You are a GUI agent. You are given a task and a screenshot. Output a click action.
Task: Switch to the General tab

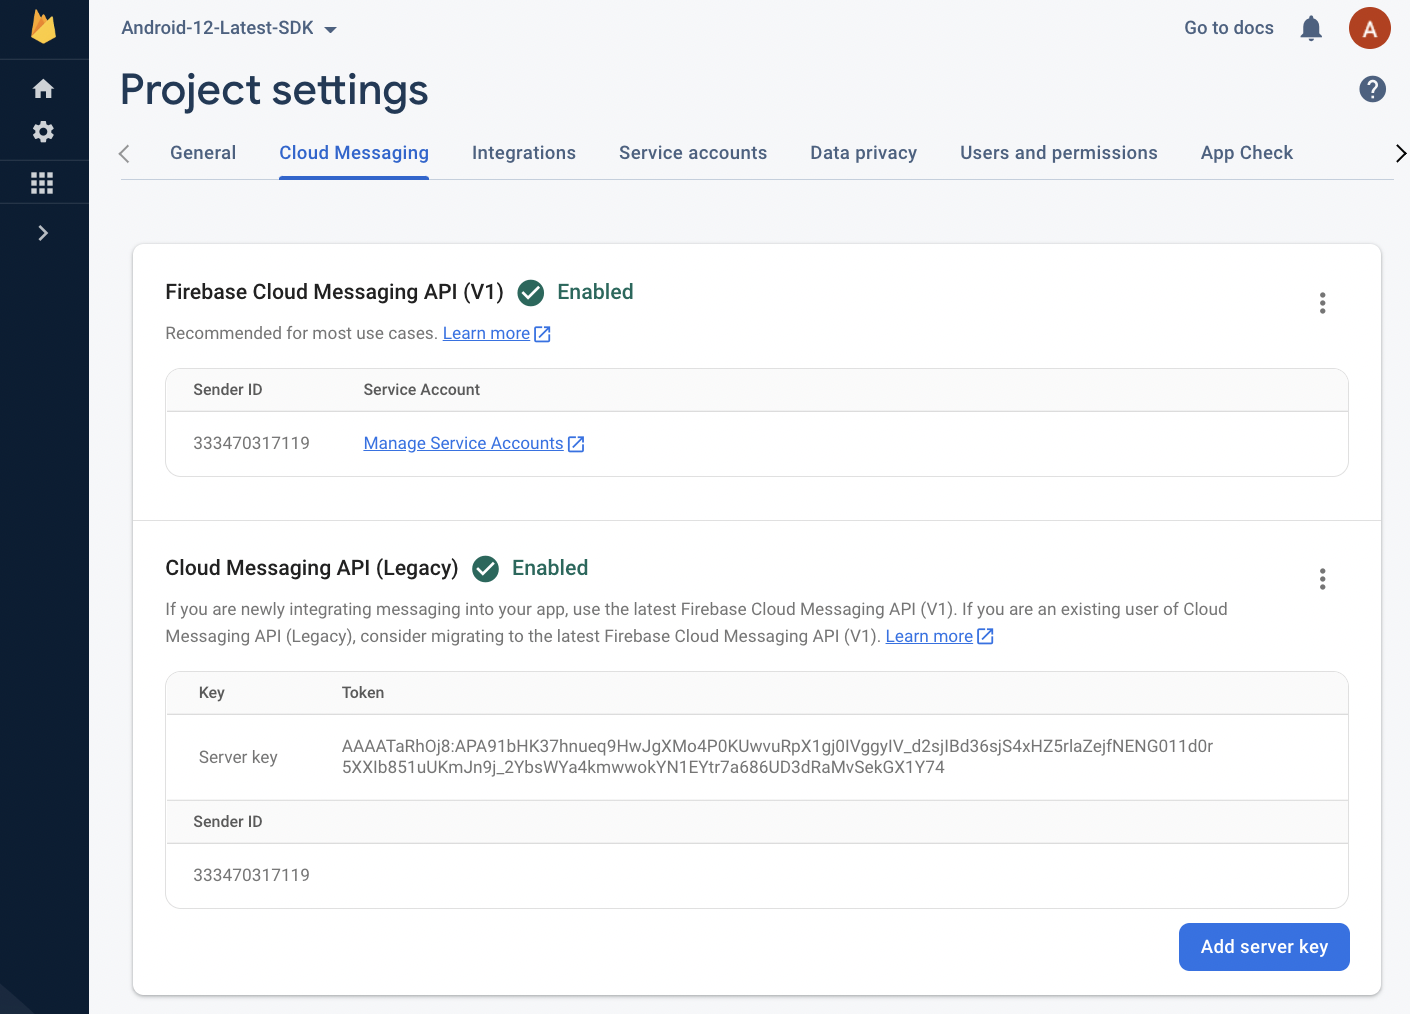[x=203, y=153]
